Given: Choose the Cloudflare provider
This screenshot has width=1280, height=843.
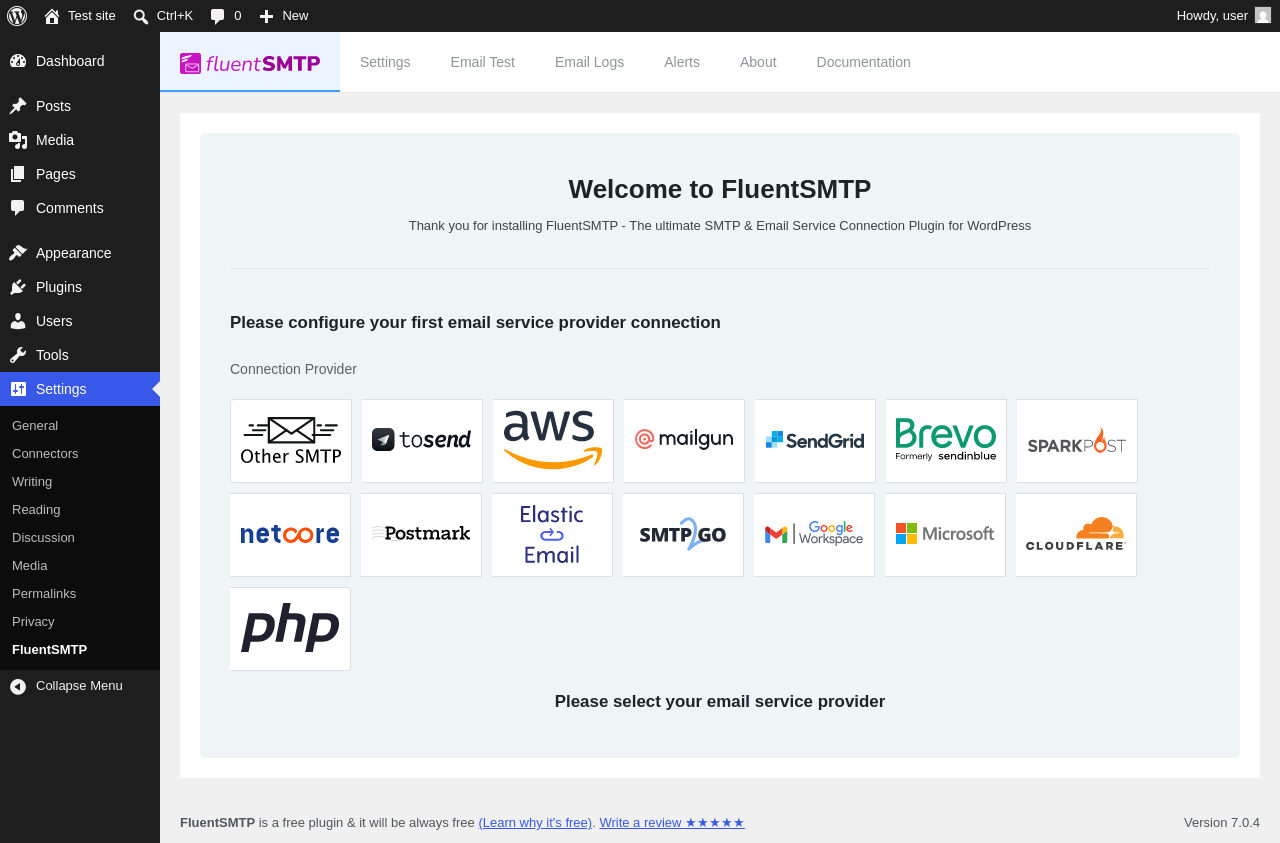Looking at the screenshot, I should (1076, 535).
